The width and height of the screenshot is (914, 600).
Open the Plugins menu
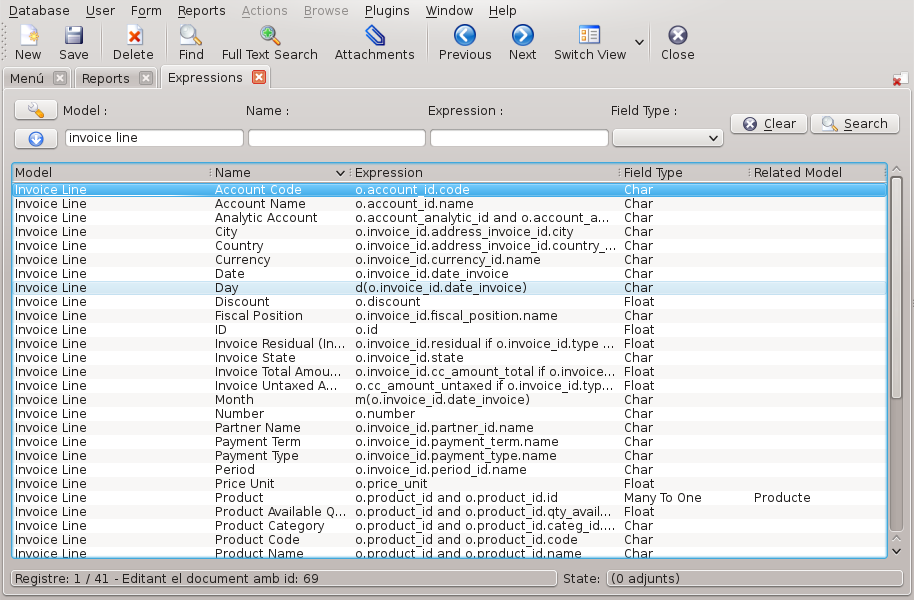coord(387,10)
